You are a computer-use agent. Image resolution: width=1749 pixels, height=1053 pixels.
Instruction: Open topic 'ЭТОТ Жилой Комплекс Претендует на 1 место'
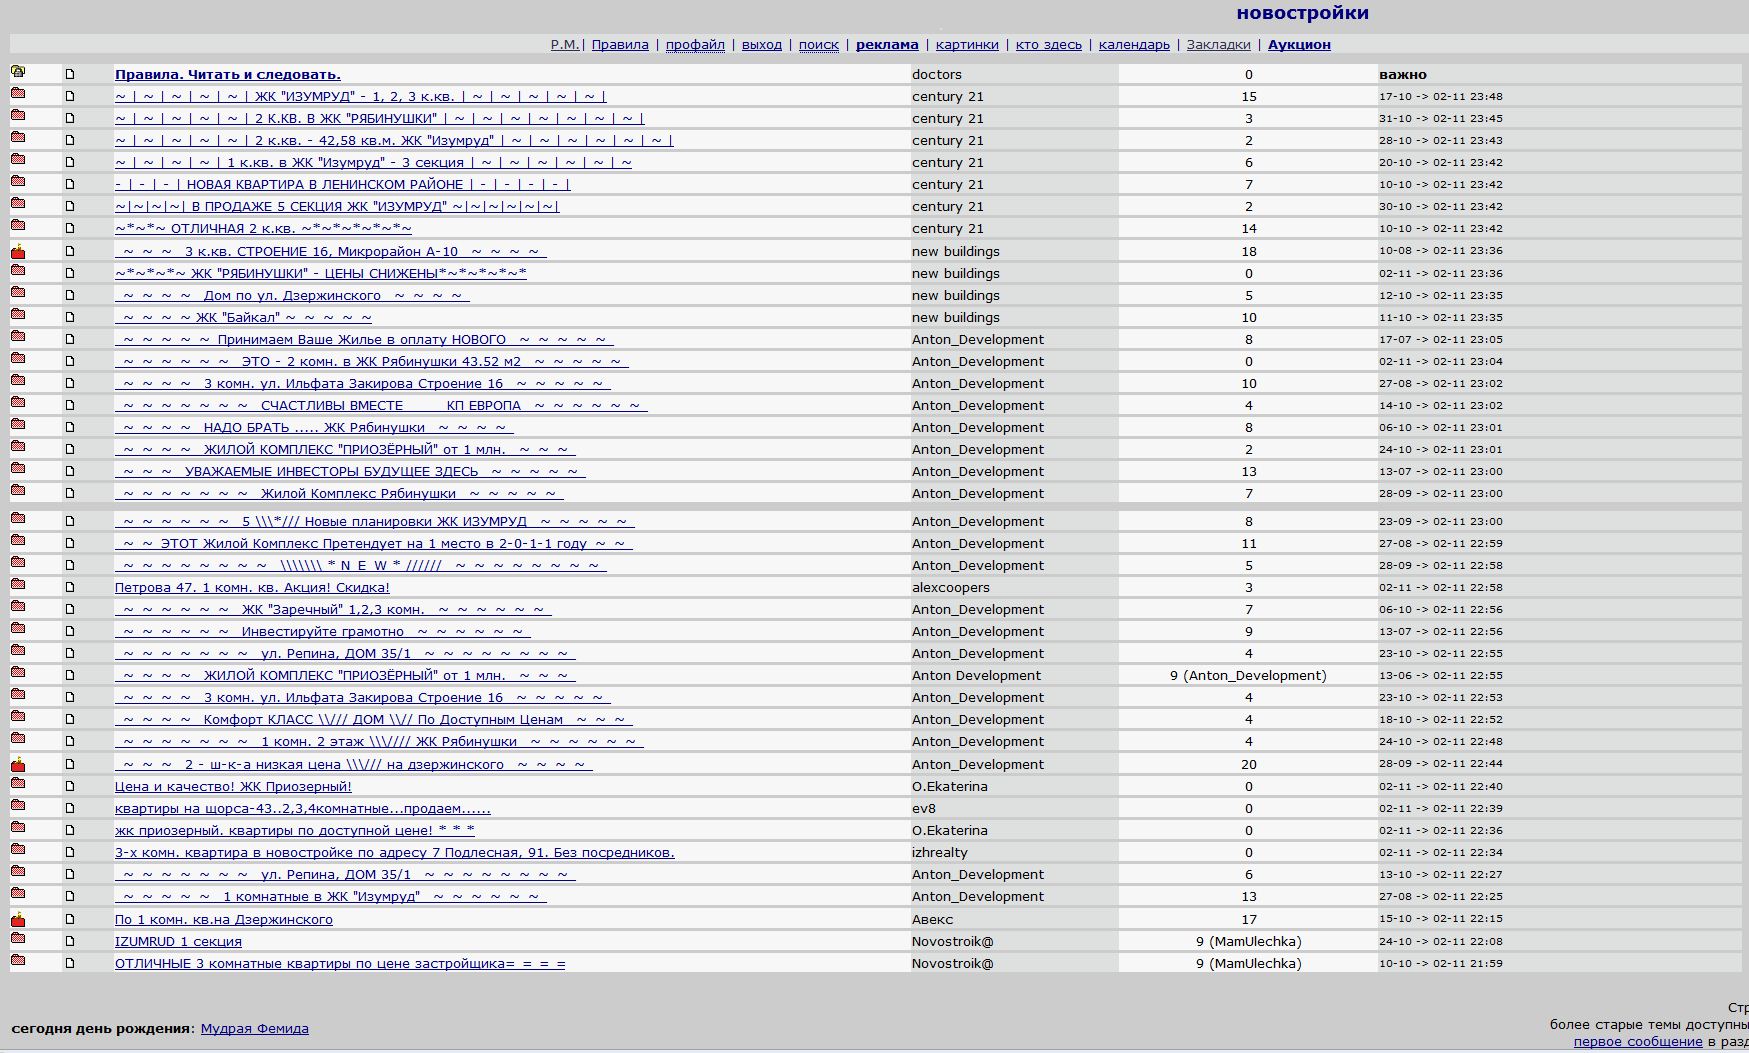[x=374, y=544]
